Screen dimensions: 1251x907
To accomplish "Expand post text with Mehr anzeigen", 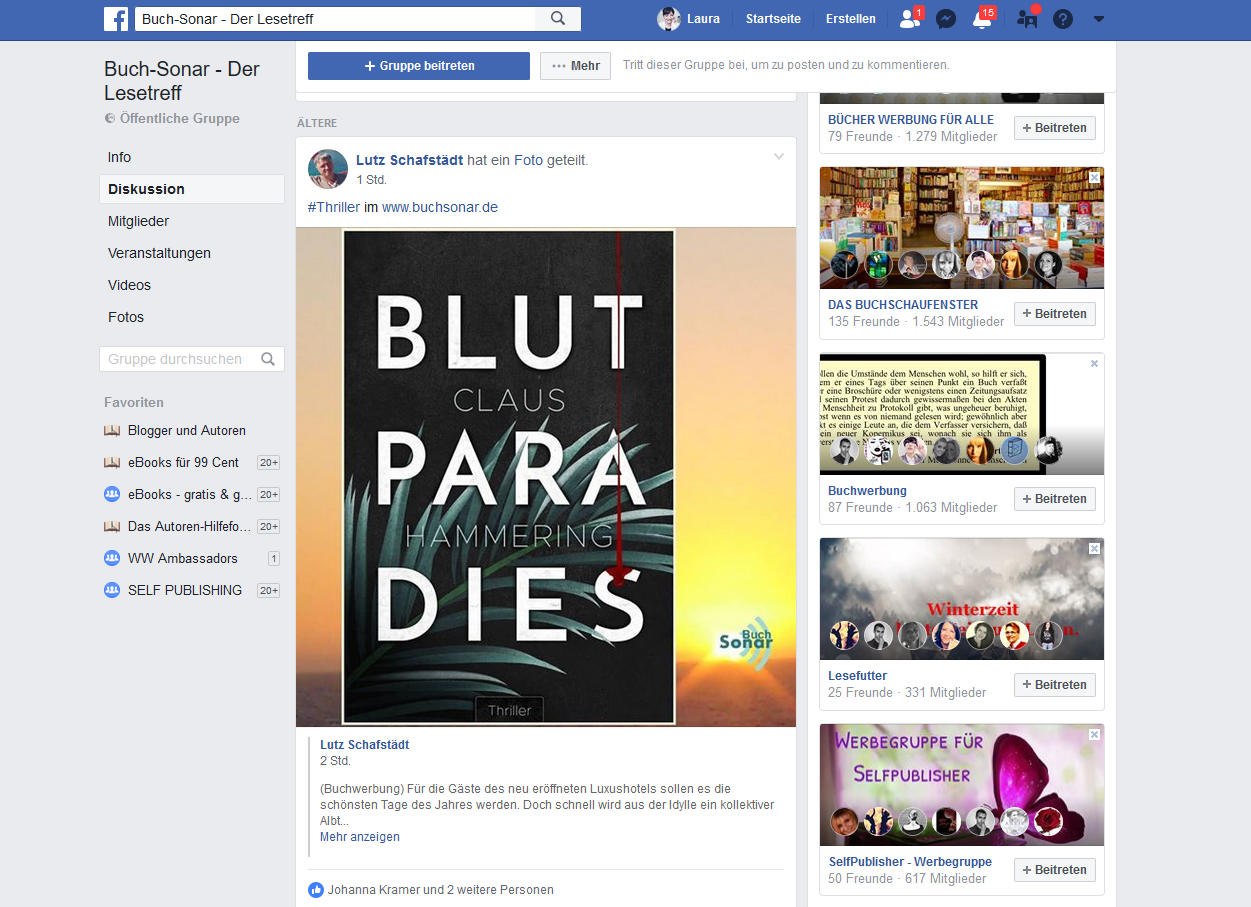I will point(359,837).
